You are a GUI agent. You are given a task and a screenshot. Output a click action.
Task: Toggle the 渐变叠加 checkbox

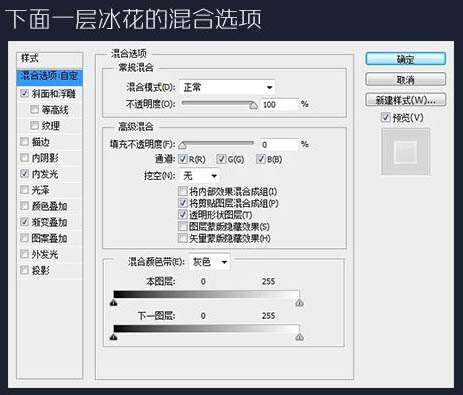click(24, 222)
